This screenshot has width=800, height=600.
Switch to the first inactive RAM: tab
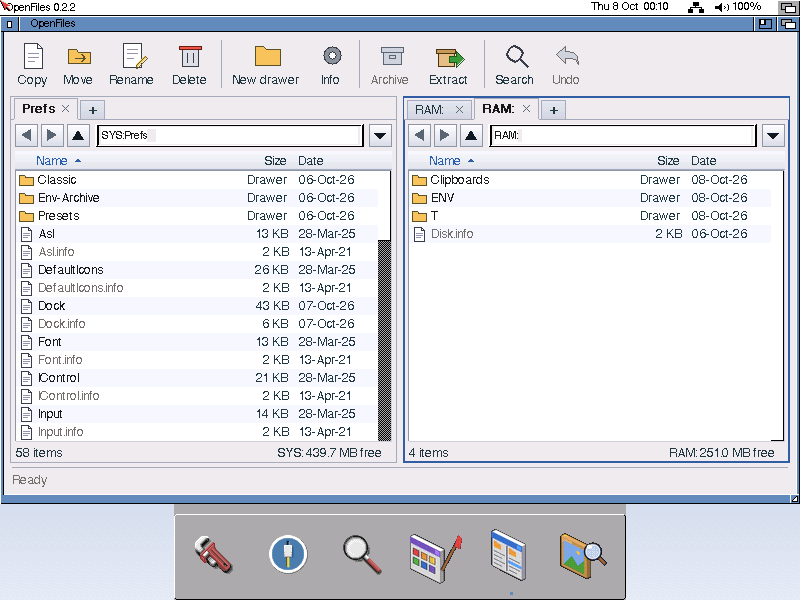(x=430, y=110)
